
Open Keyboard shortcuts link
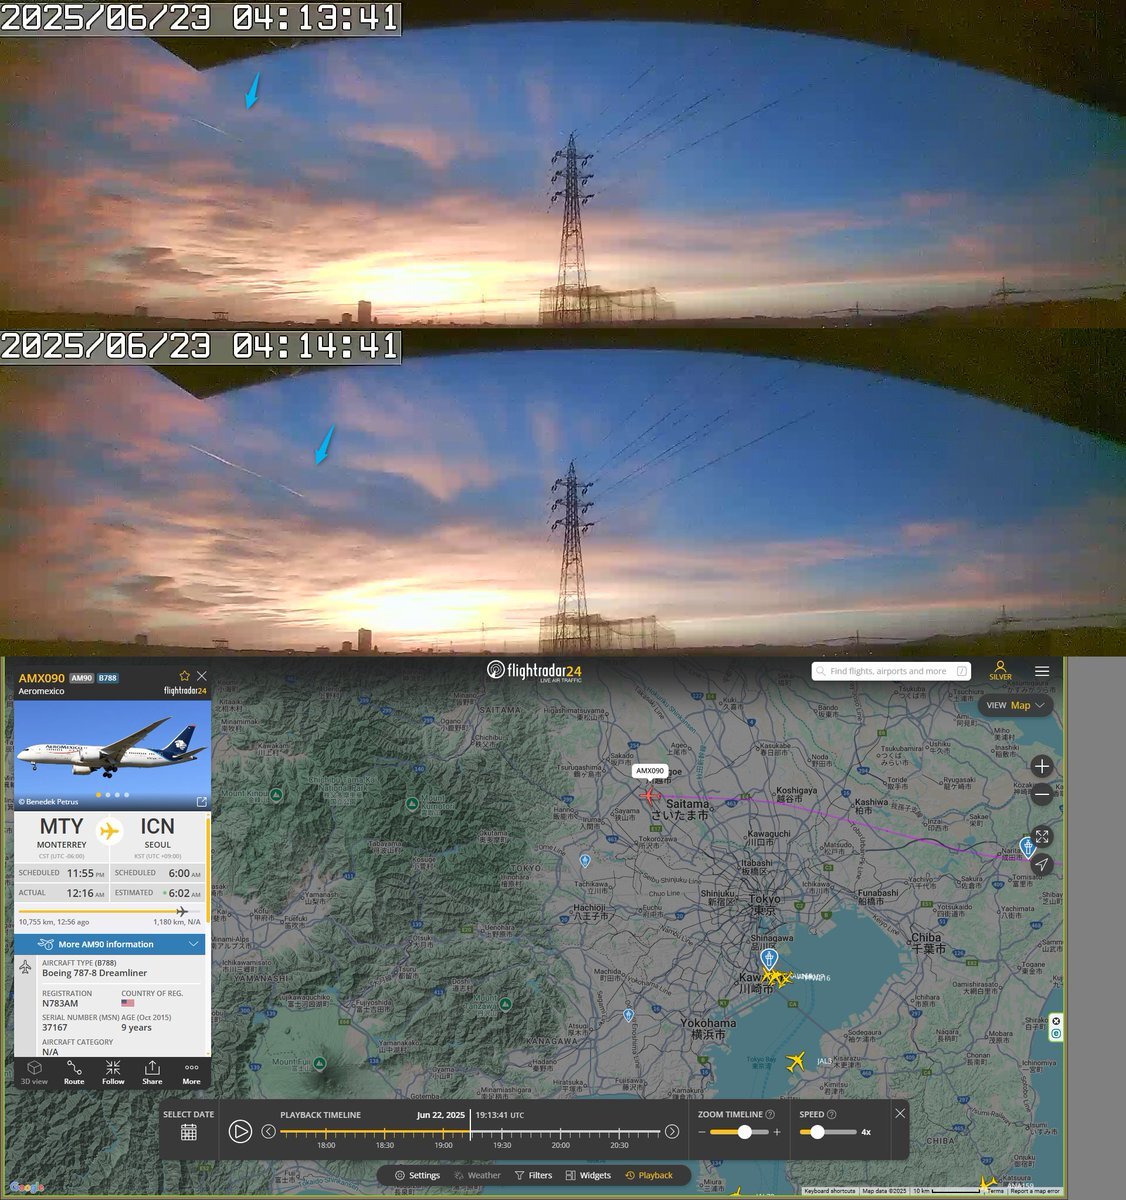(x=829, y=1191)
